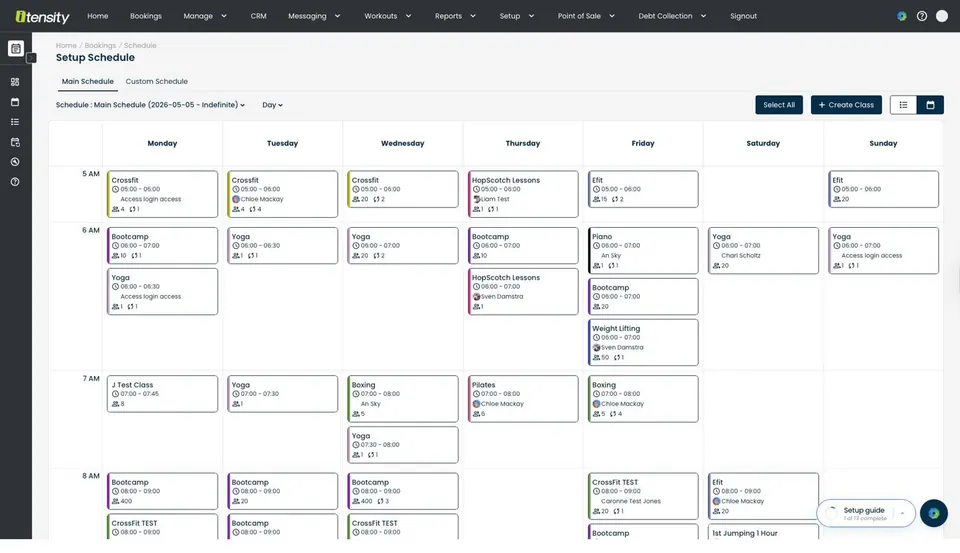Click the itensity logo
Image resolution: width=960 pixels, height=553 pixels.
42,17
